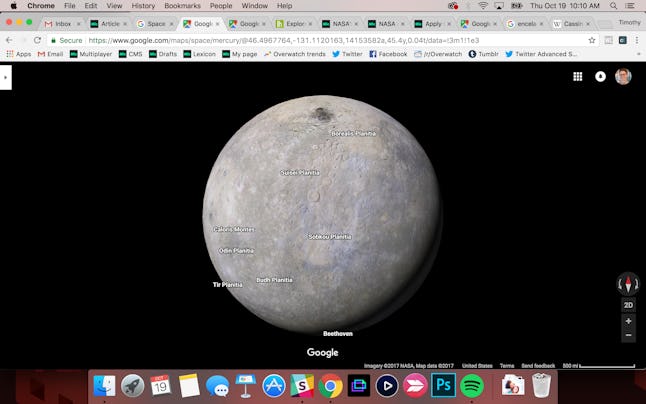The image size is (646, 404).
Task: Open the History menu
Action: point(143,6)
